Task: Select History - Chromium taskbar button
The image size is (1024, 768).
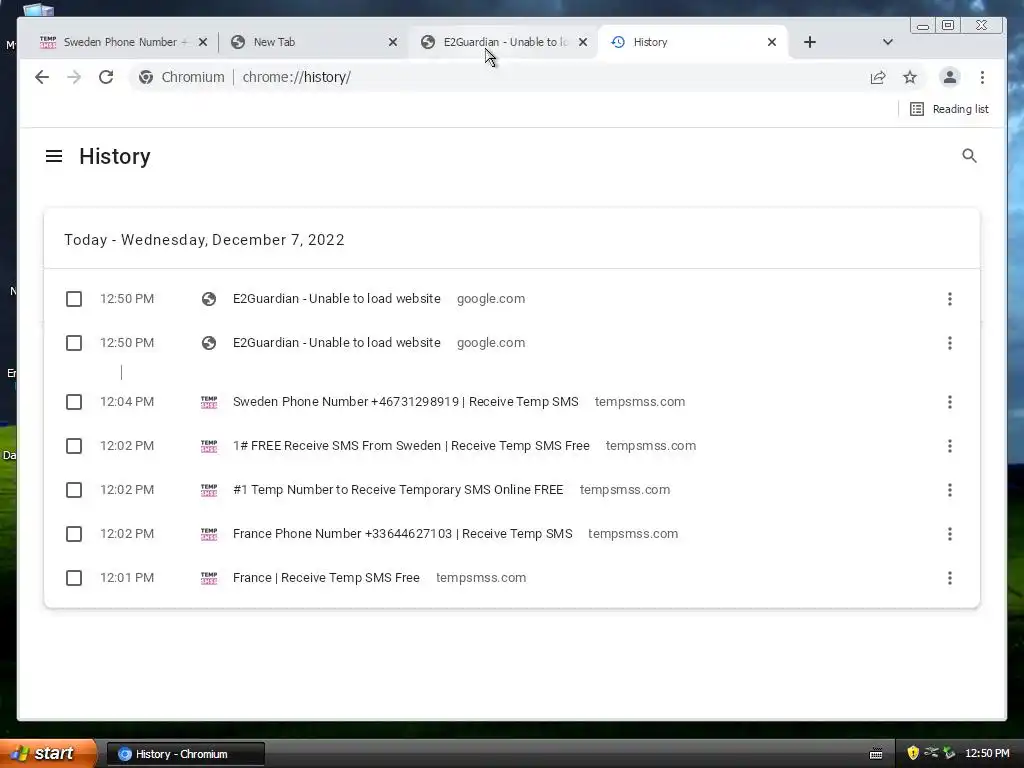Action: 185,754
